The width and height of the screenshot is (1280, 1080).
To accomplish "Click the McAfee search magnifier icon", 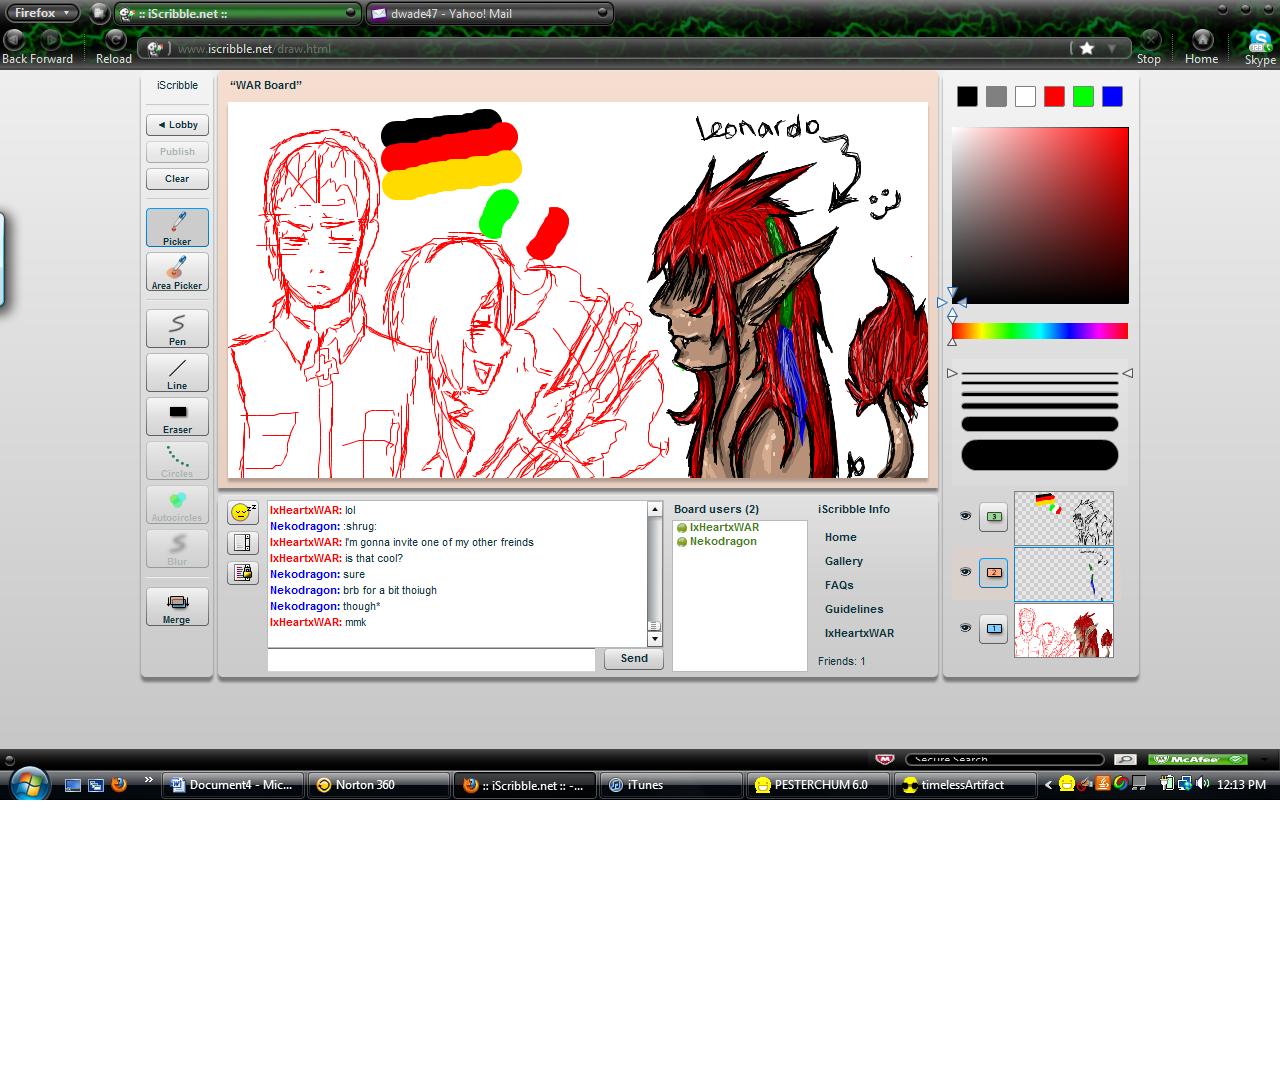I will (x=1125, y=759).
